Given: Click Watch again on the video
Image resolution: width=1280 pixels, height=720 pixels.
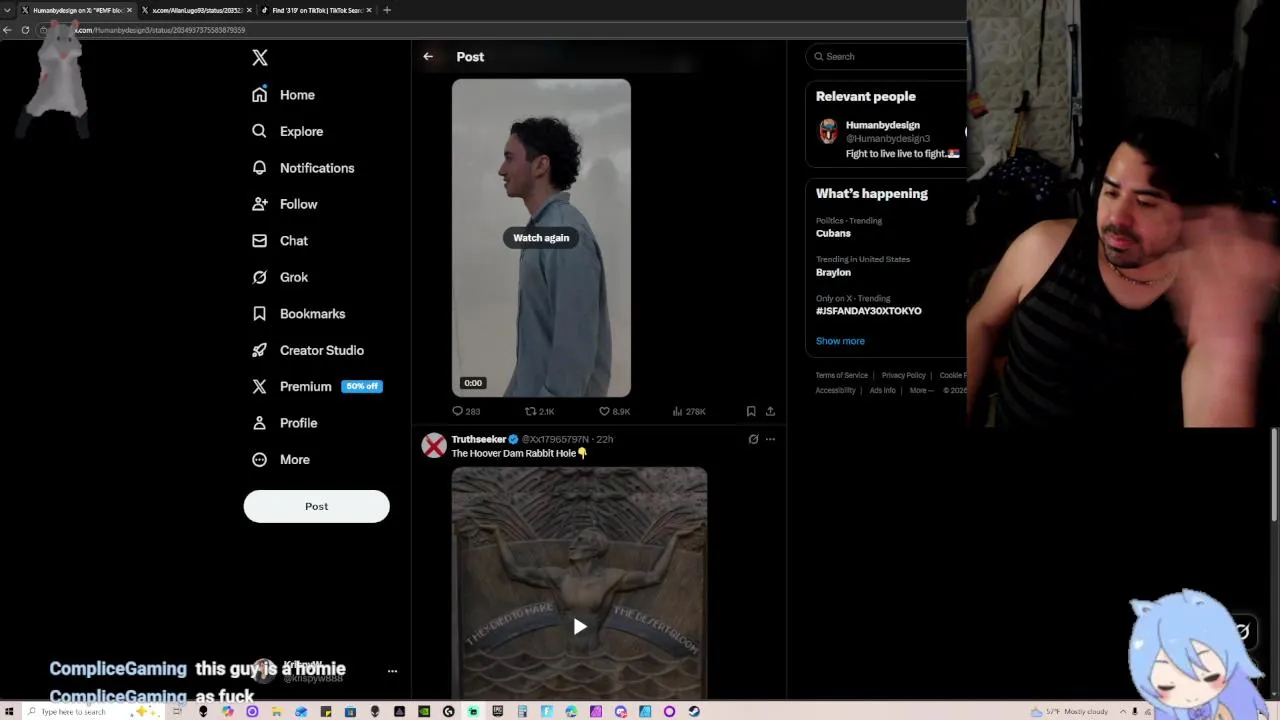Looking at the screenshot, I should tap(541, 238).
